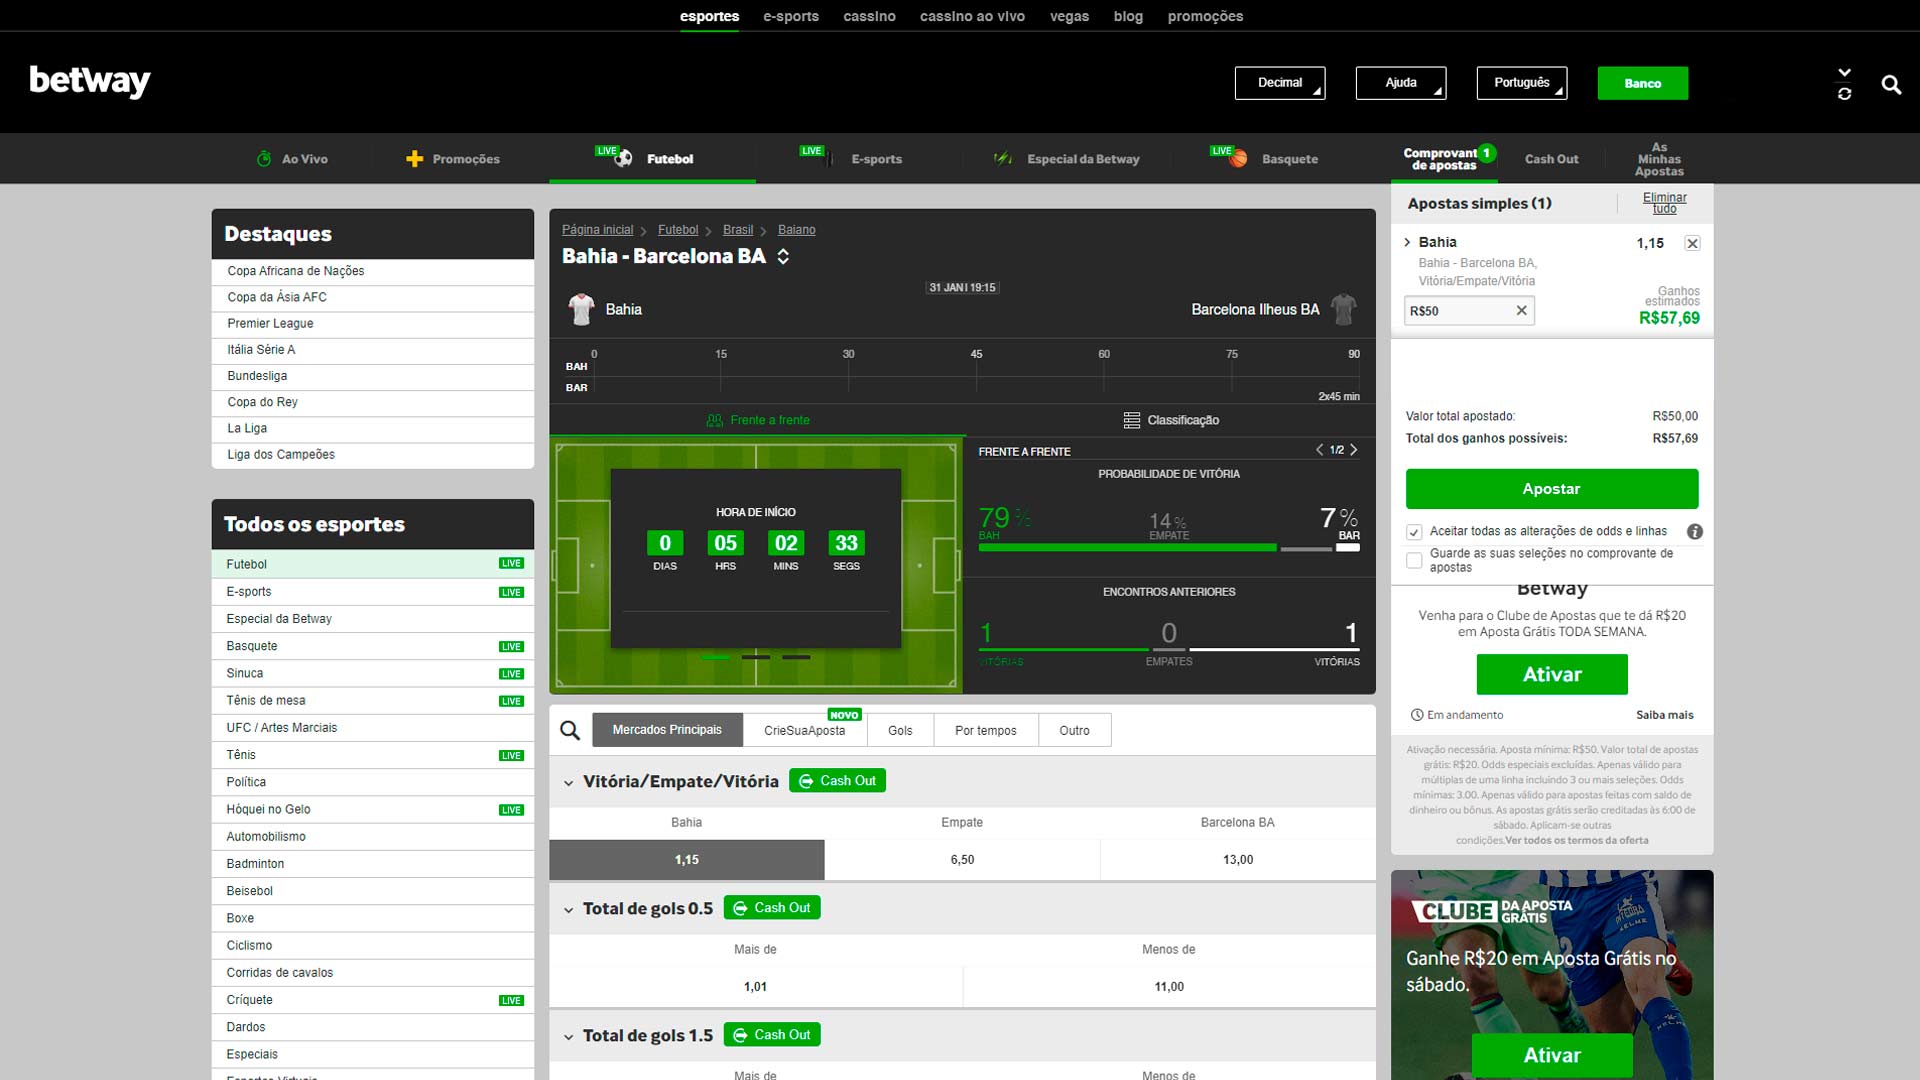
Task: Select the Ao Vivo live icon
Action: pos(263,158)
